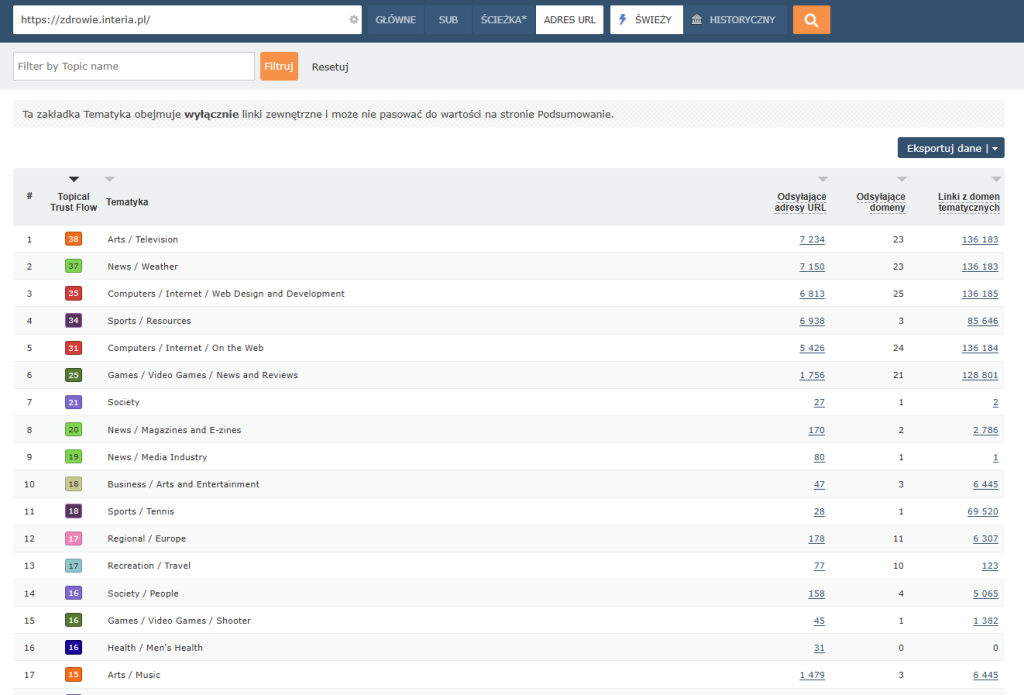This screenshot has height=695, width=1024.
Task: Select the ADRES URL scope tab
Action: click(x=569, y=20)
